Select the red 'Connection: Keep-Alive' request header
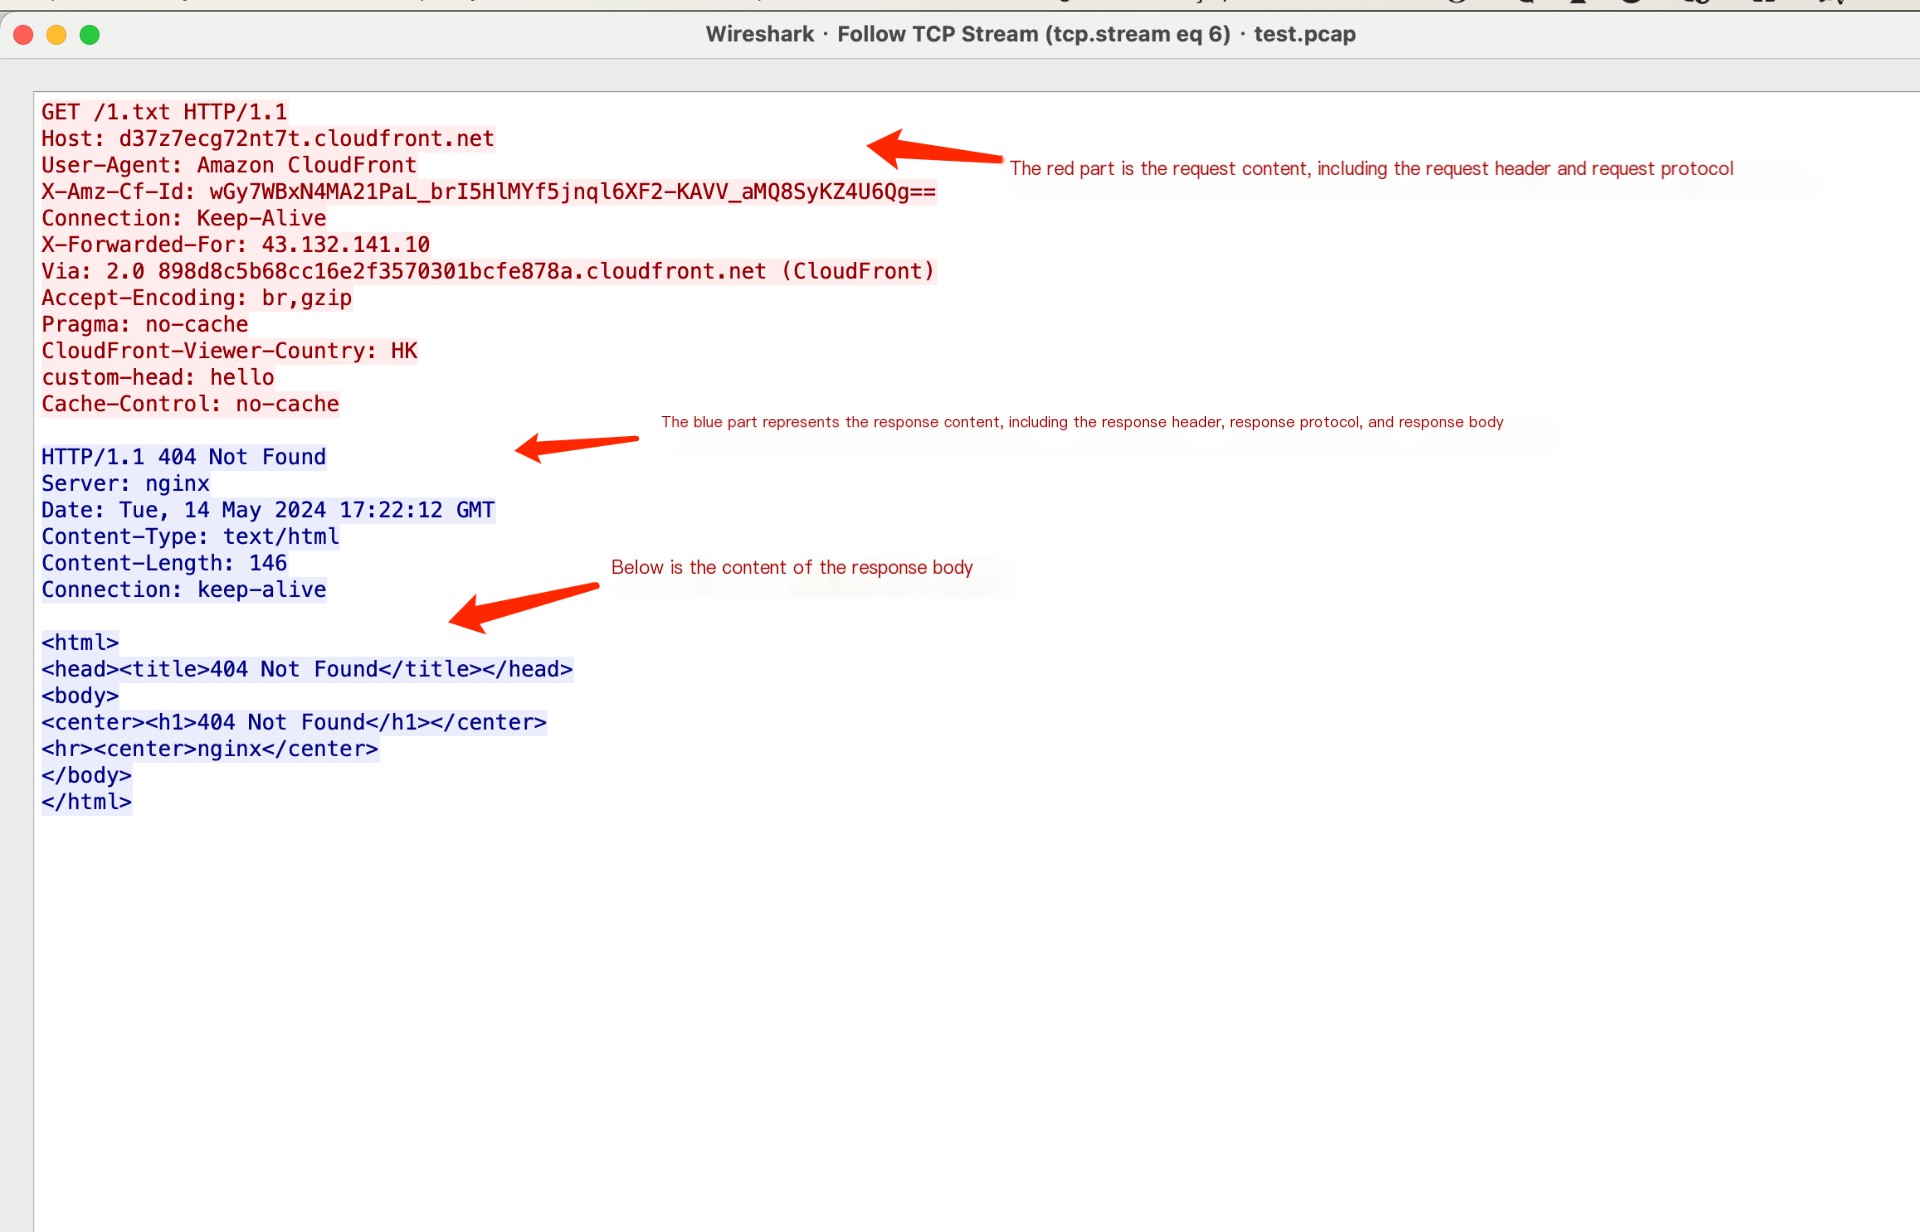This screenshot has height=1232, width=1920. pyautogui.click(x=184, y=218)
